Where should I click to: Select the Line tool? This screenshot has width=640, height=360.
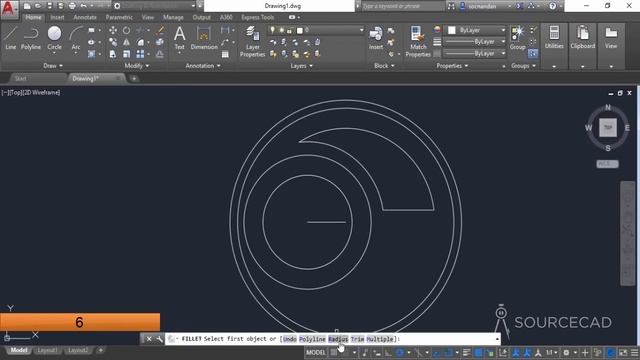pos(11,38)
